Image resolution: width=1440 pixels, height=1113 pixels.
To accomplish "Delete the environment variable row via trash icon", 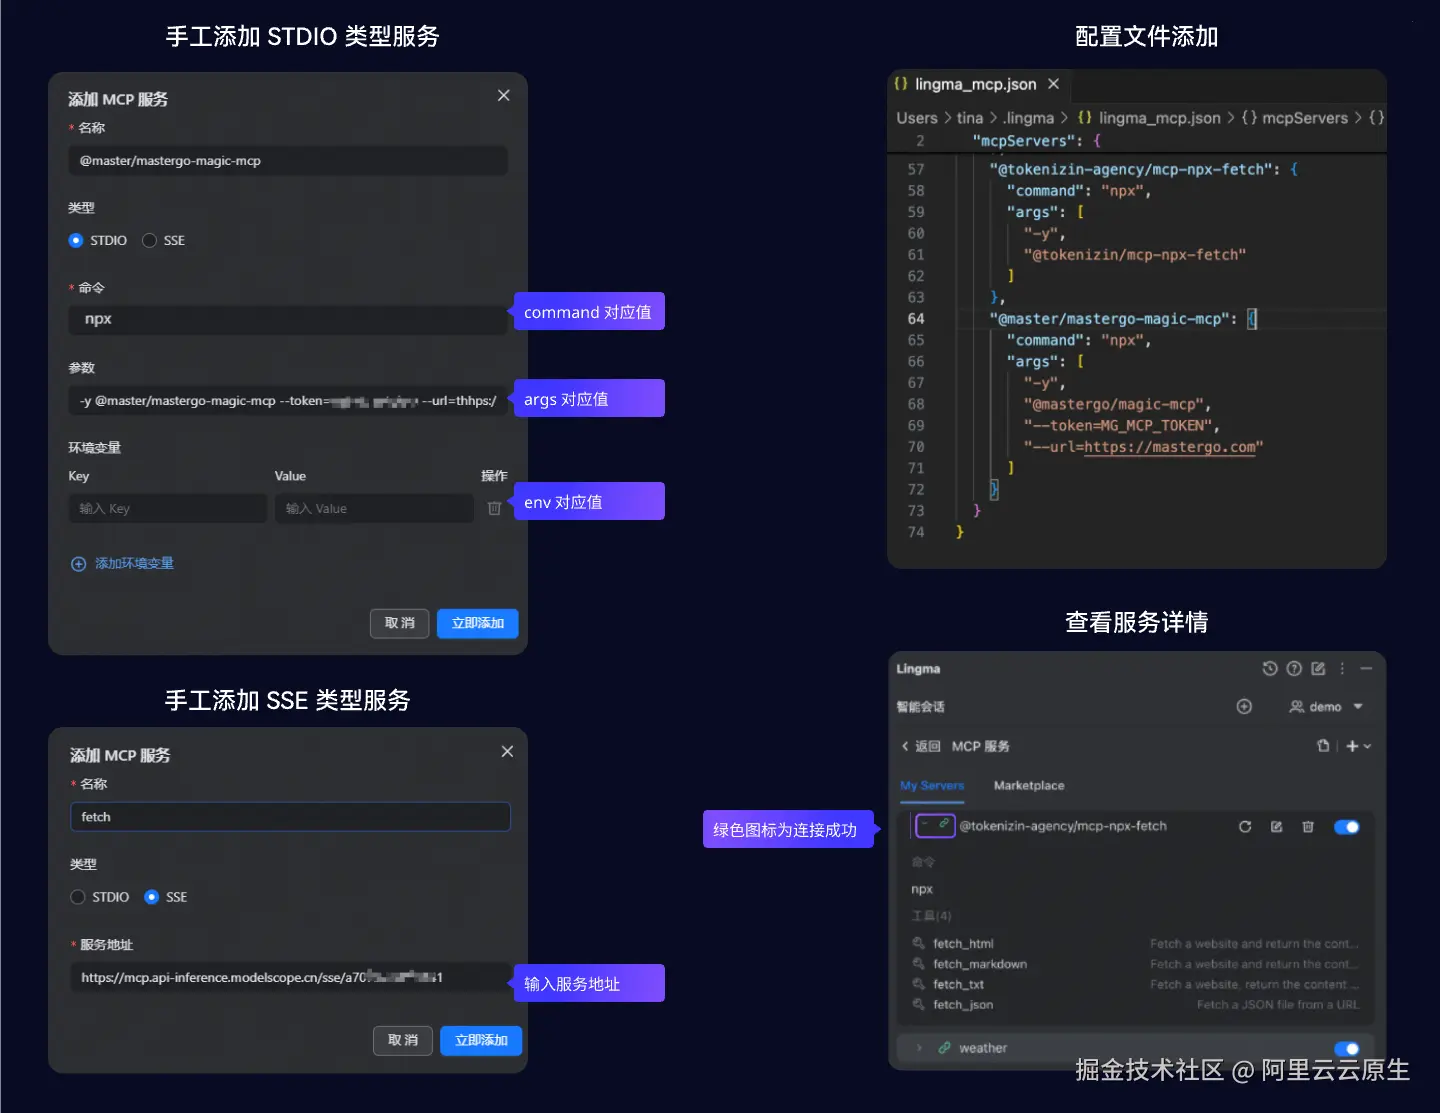I will coord(494,508).
